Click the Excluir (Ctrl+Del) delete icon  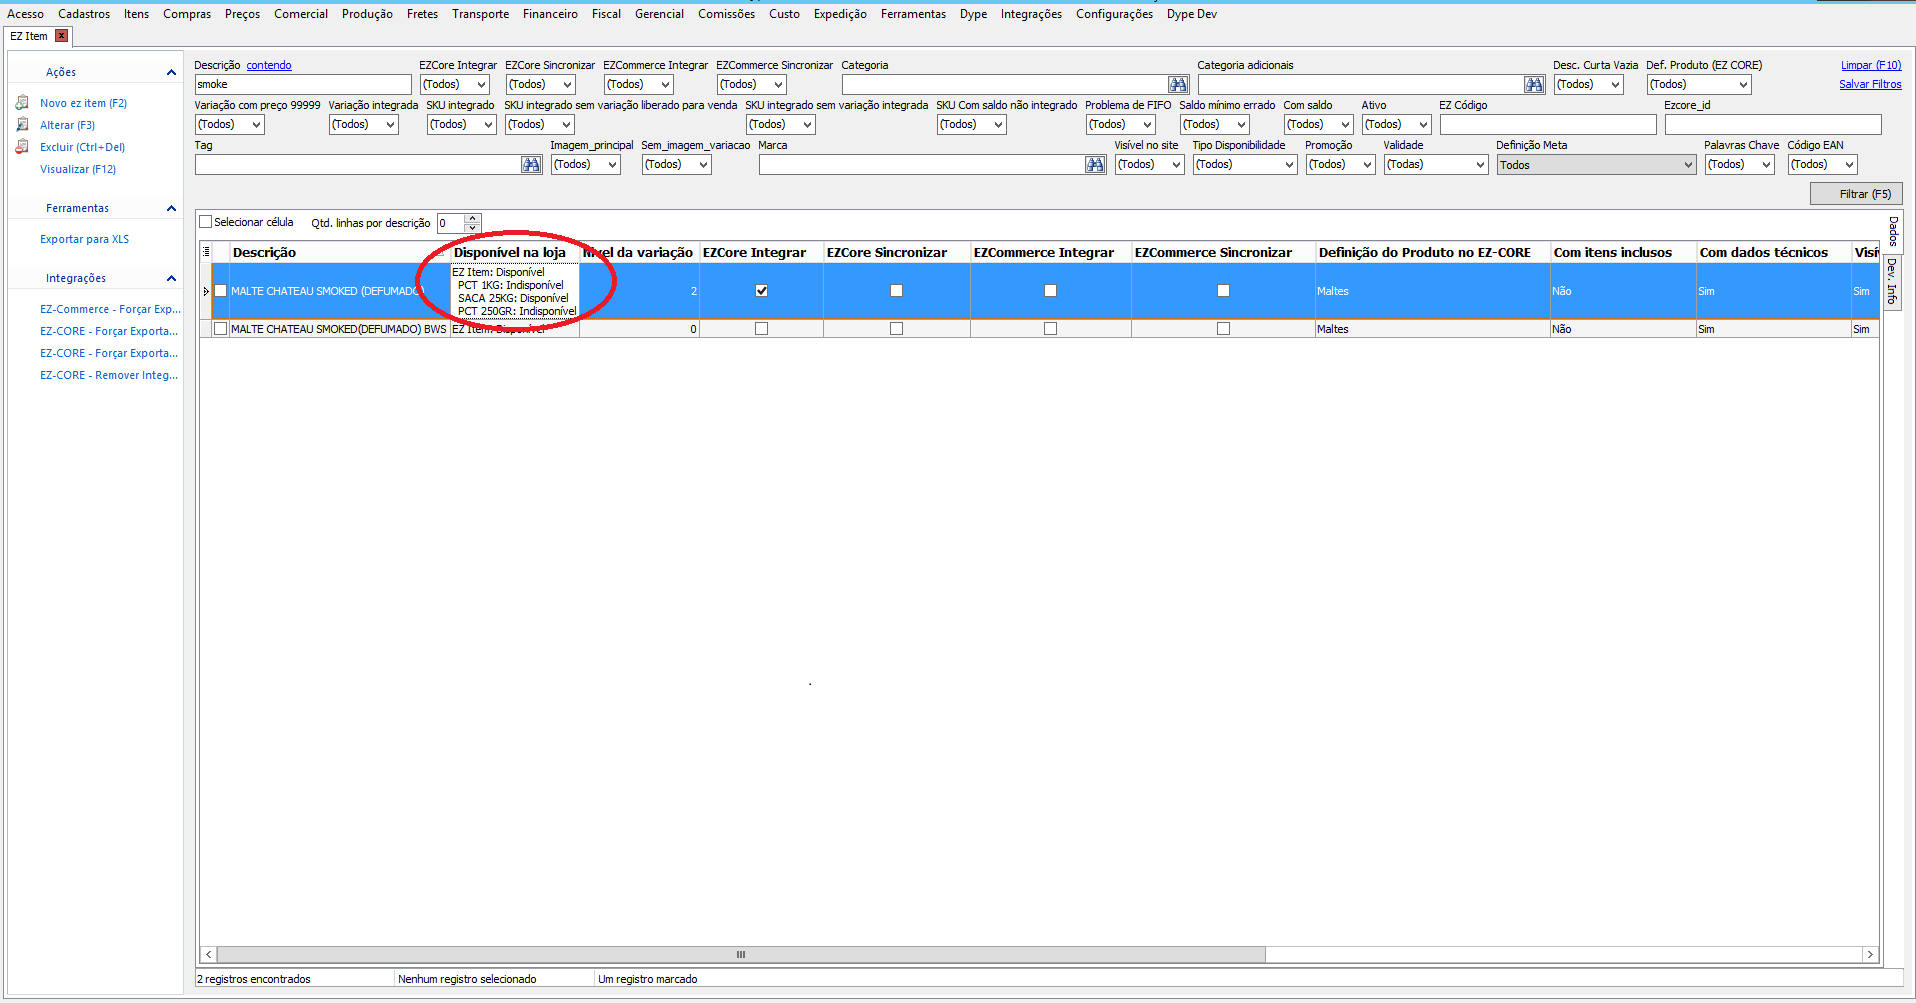point(22,147)
